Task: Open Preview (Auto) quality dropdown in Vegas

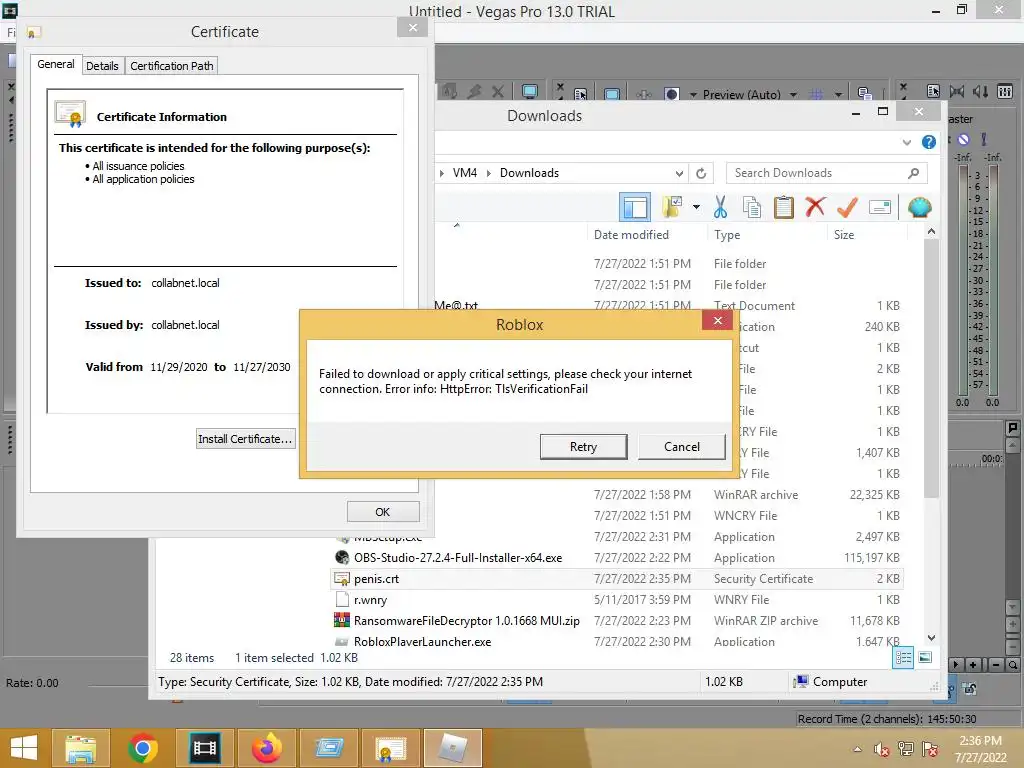Action: (x=793, y=95)
